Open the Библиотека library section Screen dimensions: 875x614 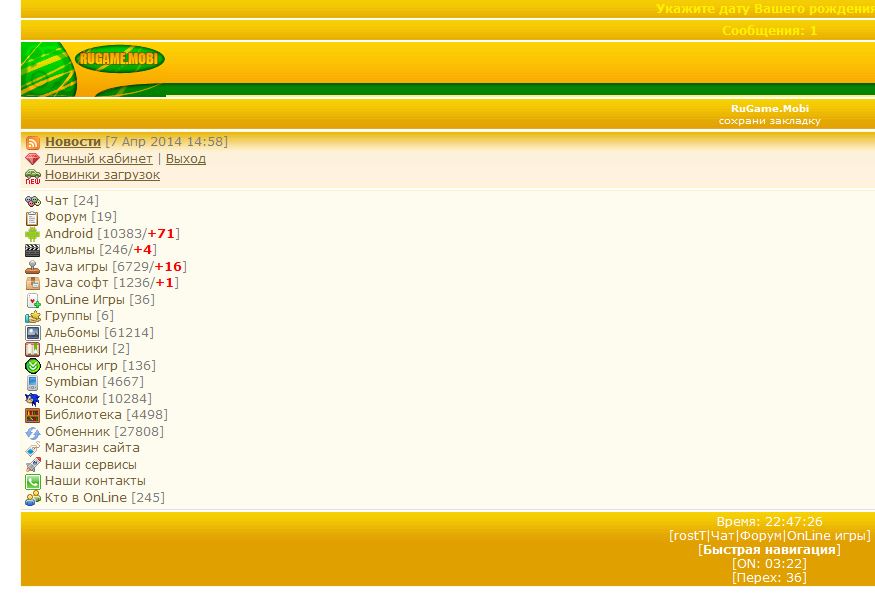83,415
